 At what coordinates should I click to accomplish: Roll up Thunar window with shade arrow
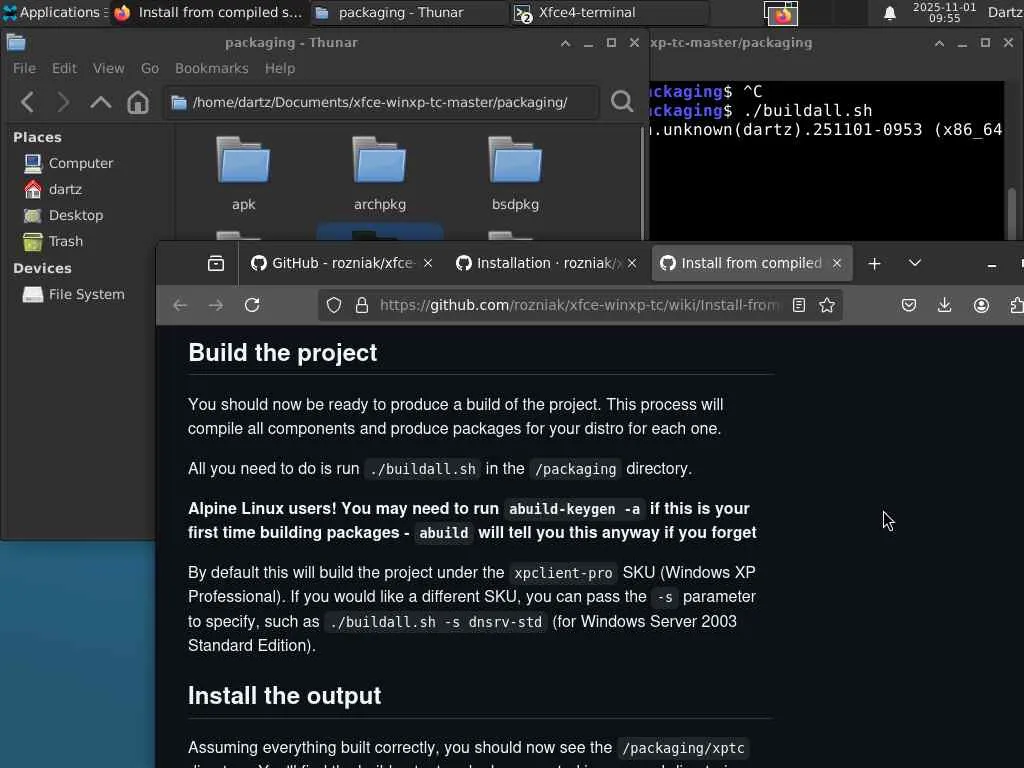[x=566, y=43]
